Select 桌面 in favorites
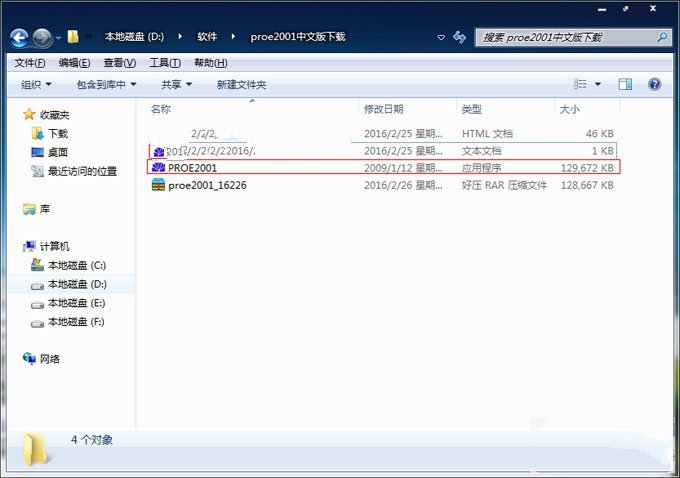 [x=58, y=152]
